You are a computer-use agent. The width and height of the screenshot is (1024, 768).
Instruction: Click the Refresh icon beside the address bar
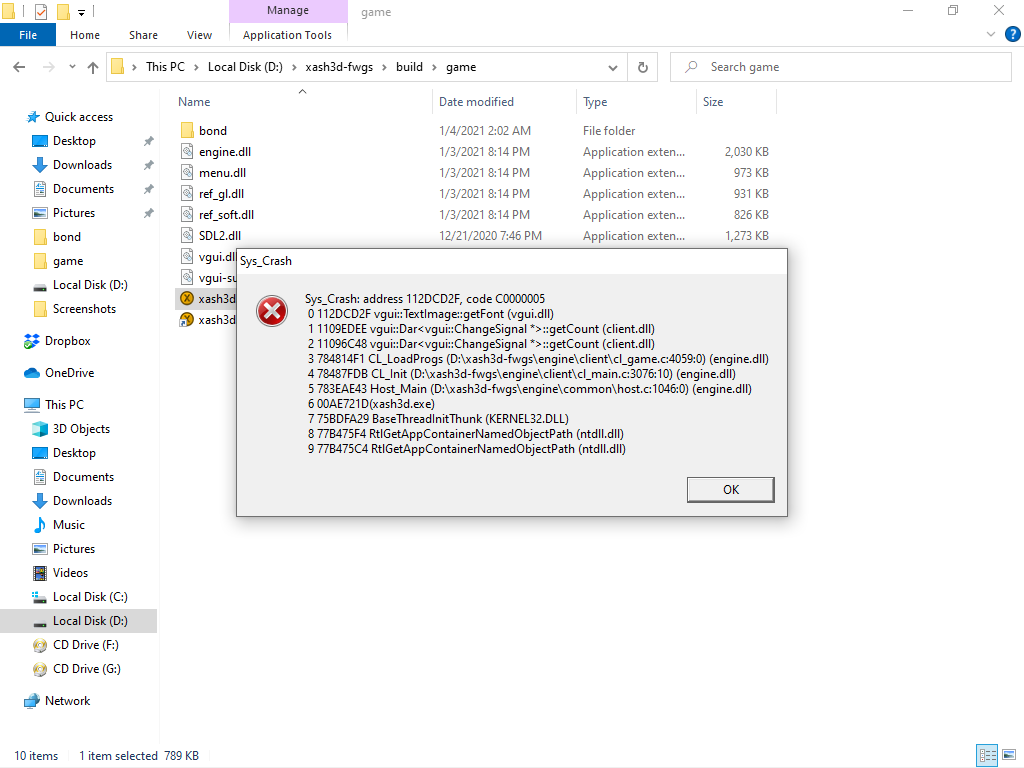click(x=642, y=66)
